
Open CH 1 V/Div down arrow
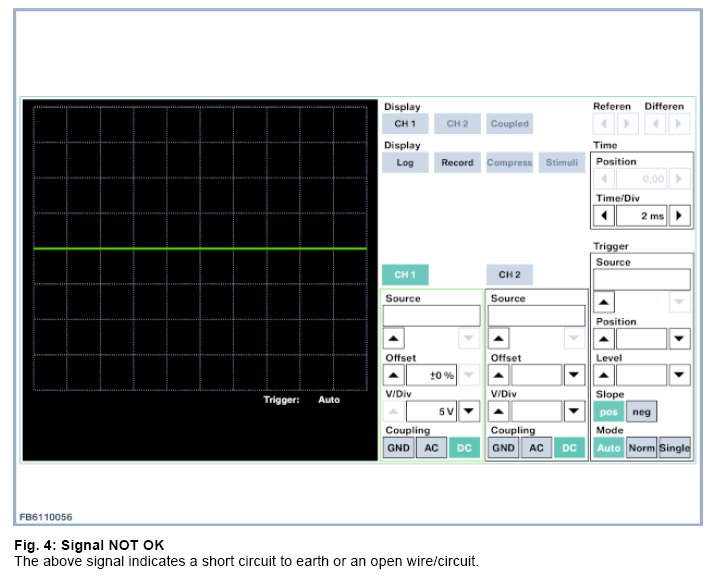pyautogui.click(x=468, y=412)
